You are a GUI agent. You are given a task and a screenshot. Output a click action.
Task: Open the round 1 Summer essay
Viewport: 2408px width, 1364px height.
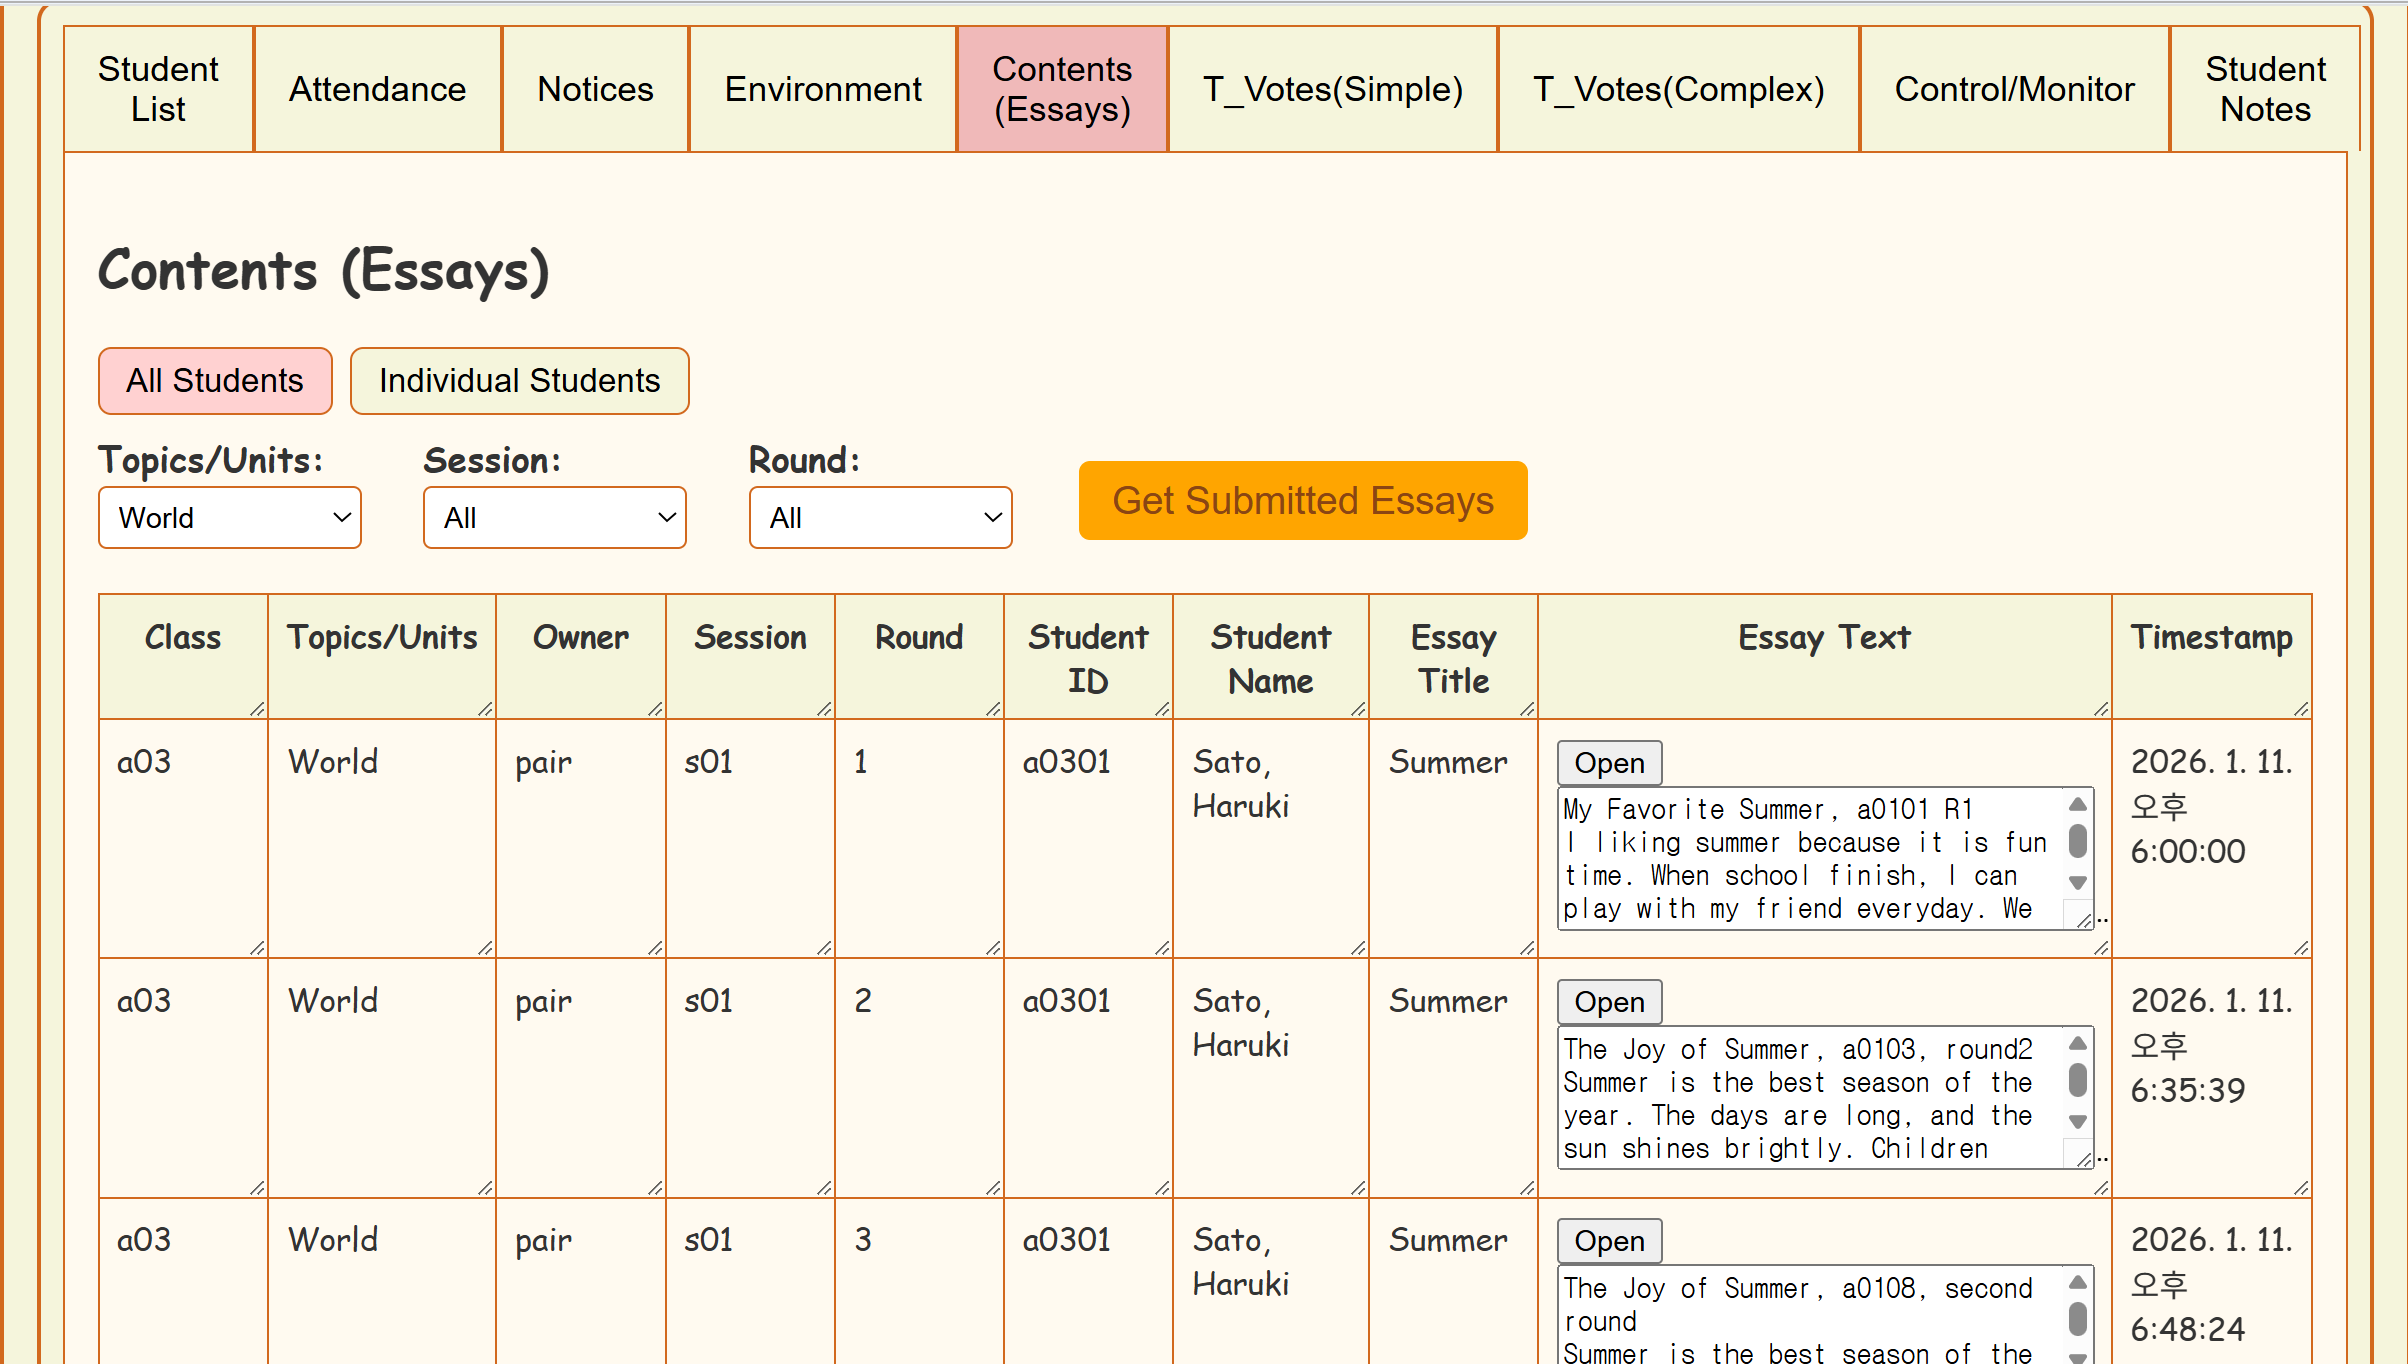click(1609, 763)
